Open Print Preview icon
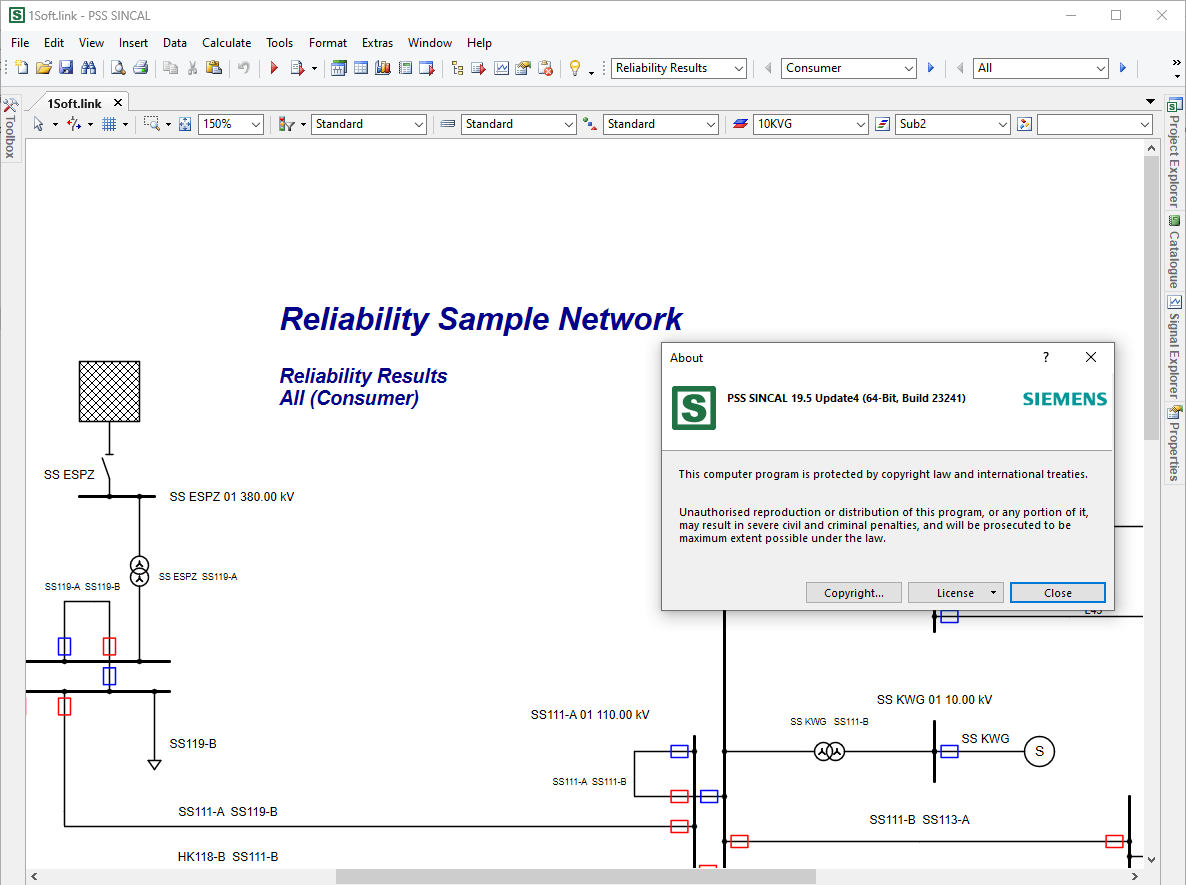The image size is (1186, 885). [118, 68]
